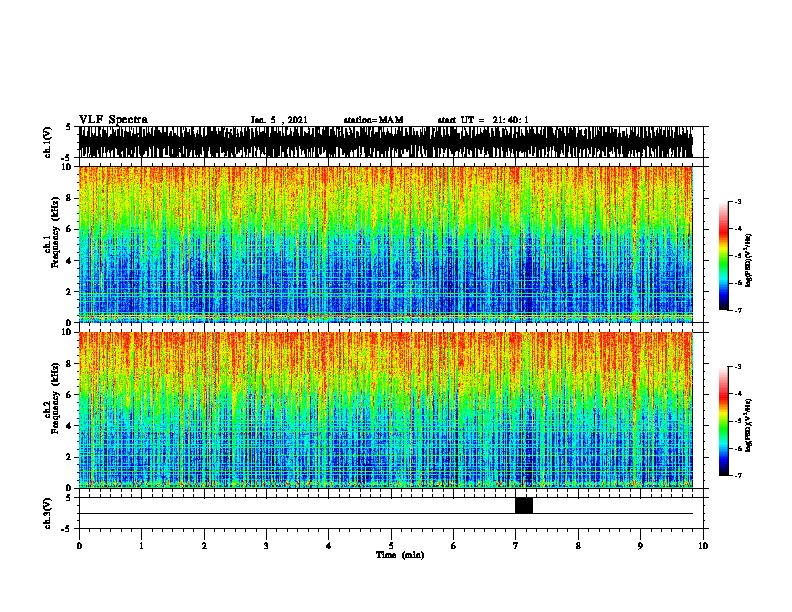
Task: Click the "0" tick on the time axis
Action: click(79, 546)
